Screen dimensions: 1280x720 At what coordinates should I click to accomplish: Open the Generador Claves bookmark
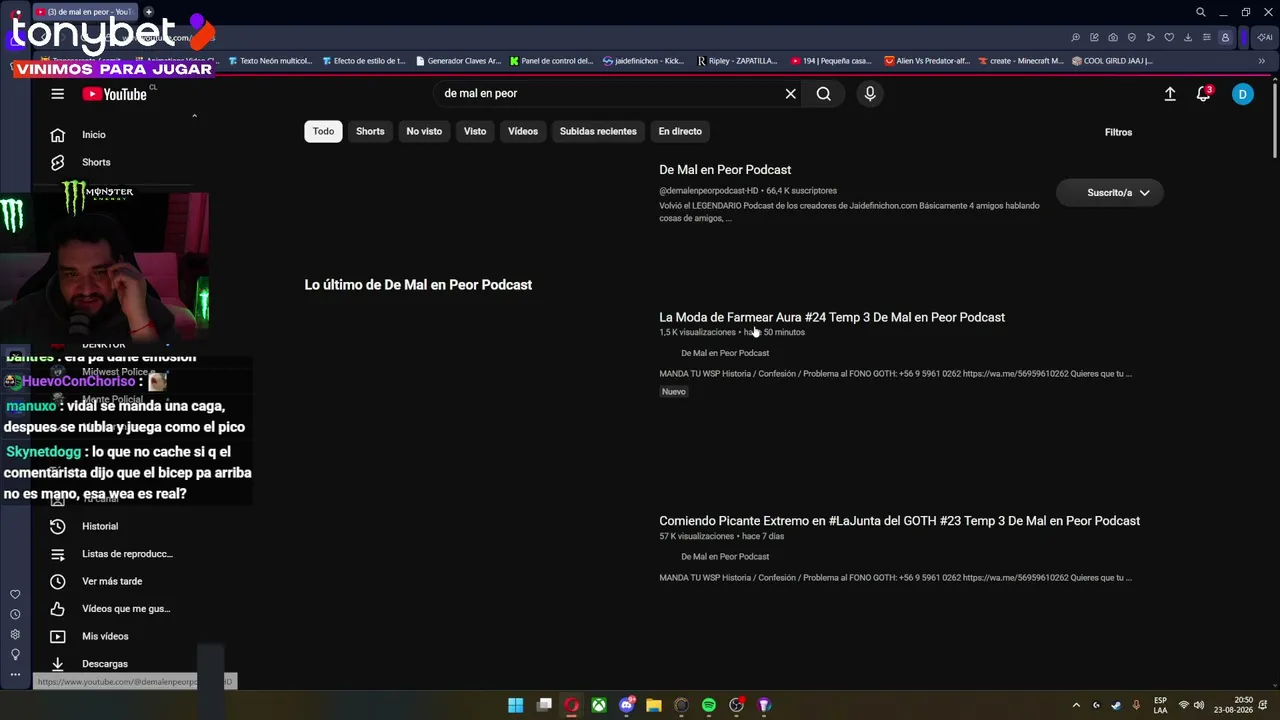(458, 61)
